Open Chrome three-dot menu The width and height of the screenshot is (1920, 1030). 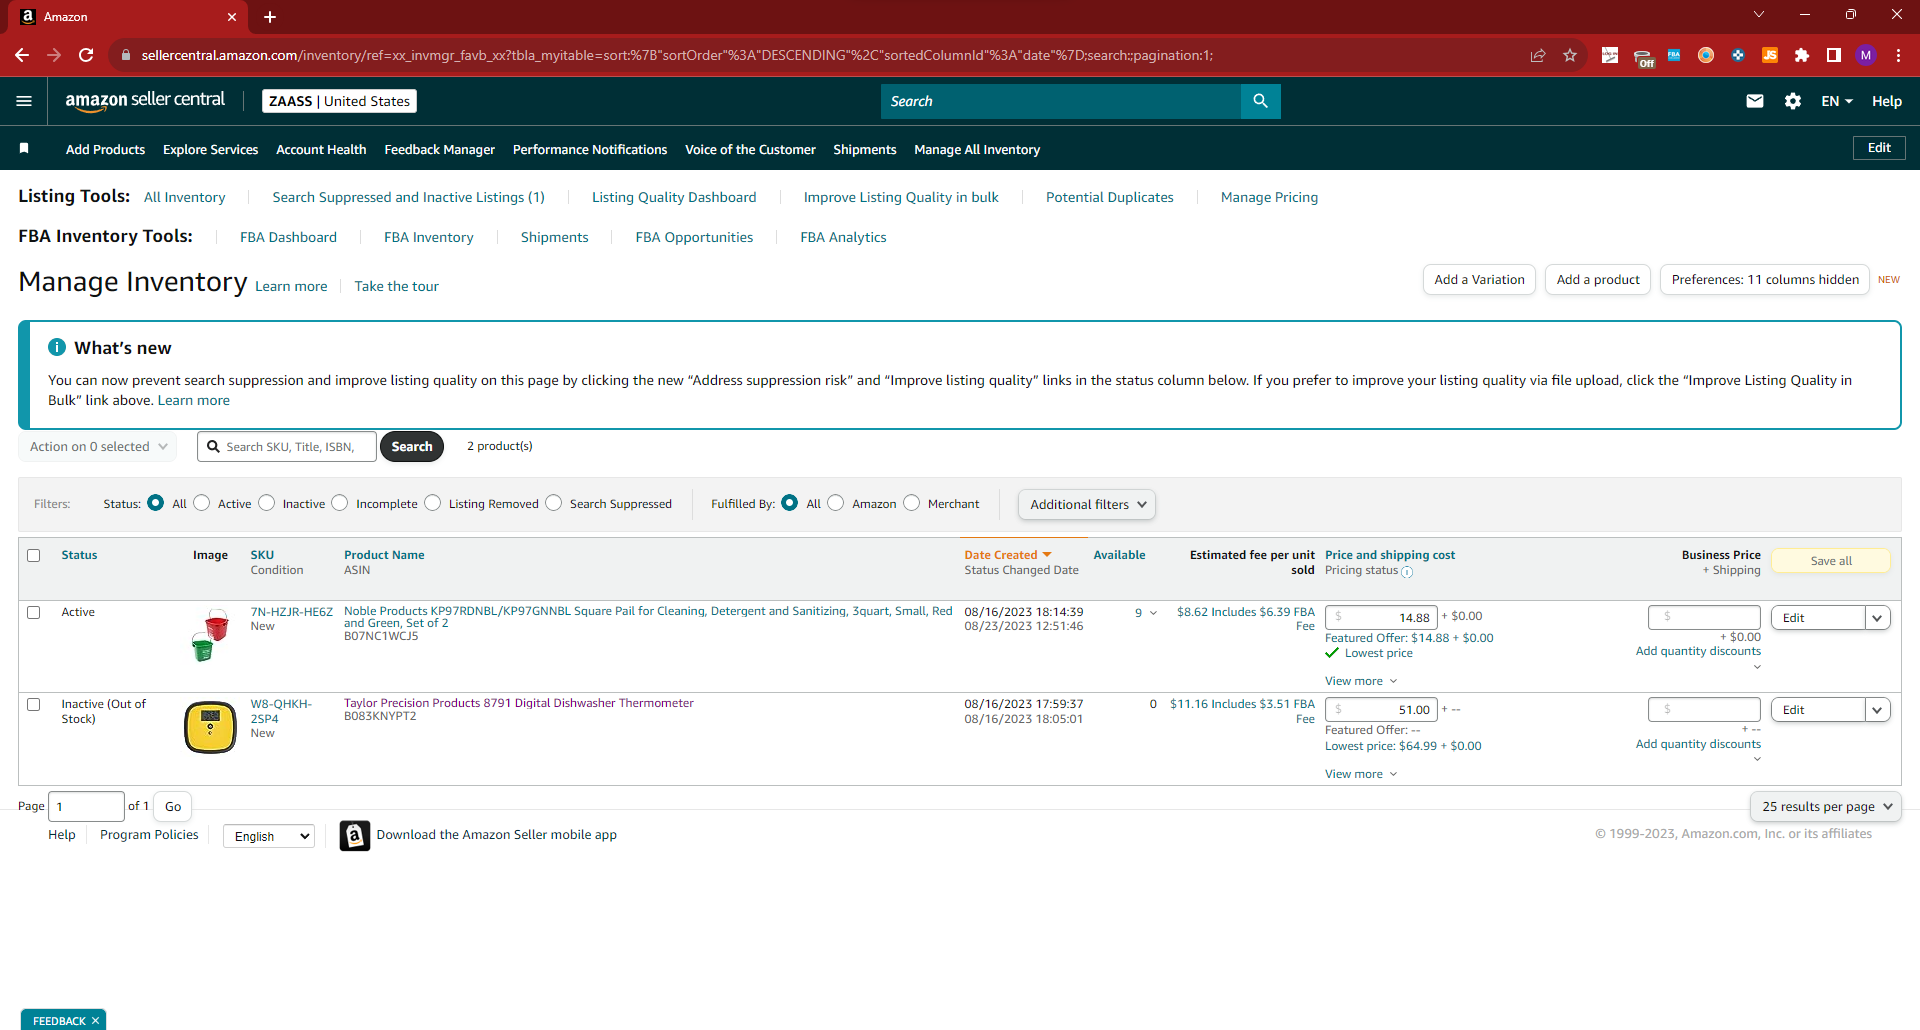tap(1898, 55)
